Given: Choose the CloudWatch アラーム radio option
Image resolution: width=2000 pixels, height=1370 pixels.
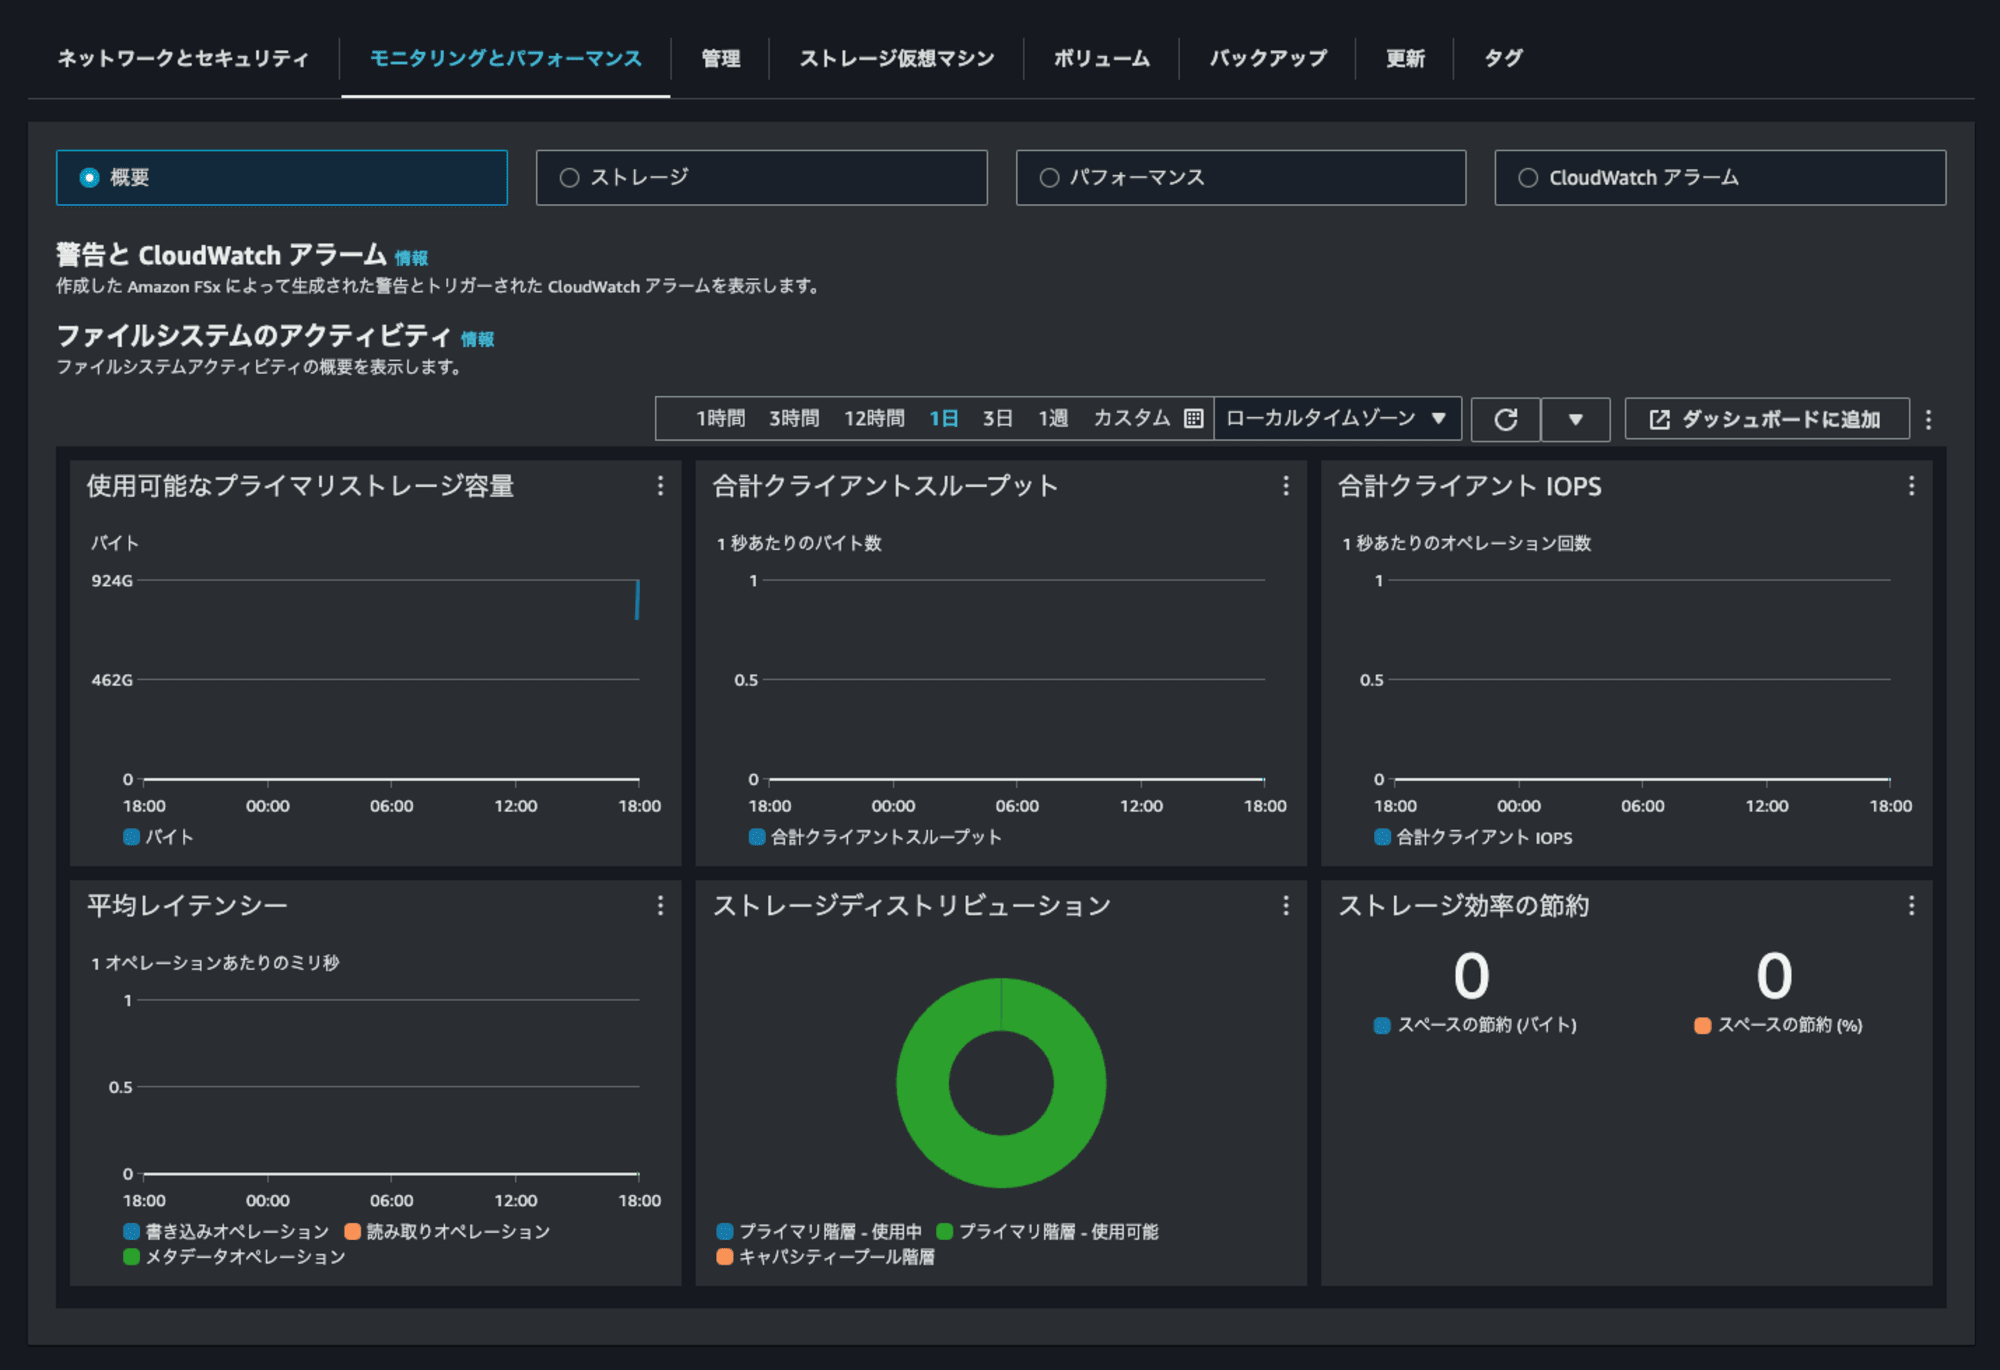Looking at the screenshot, I should coord(1720,178).
